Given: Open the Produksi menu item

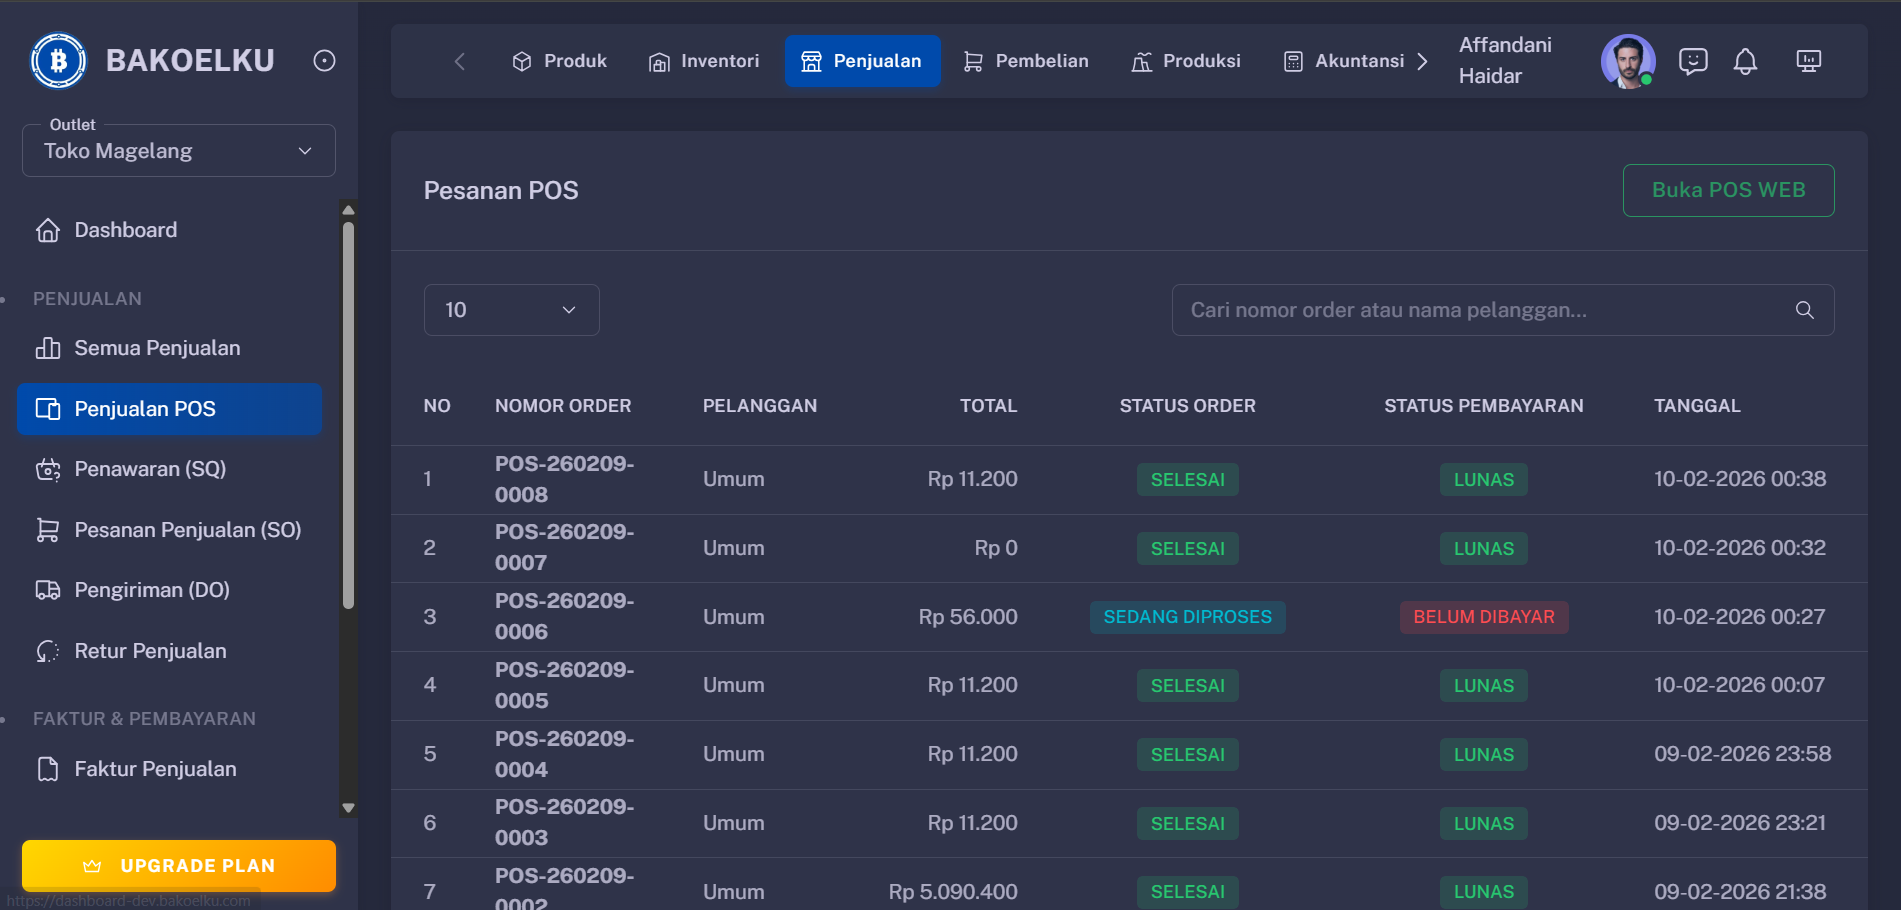Looking at the screenshot, I should click(x=1186, y=61).
